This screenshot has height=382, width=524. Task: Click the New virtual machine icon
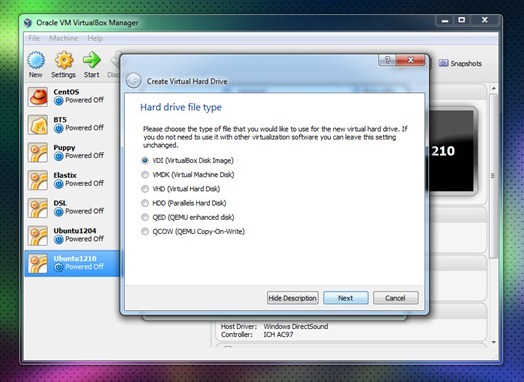[x=36, y=61]
